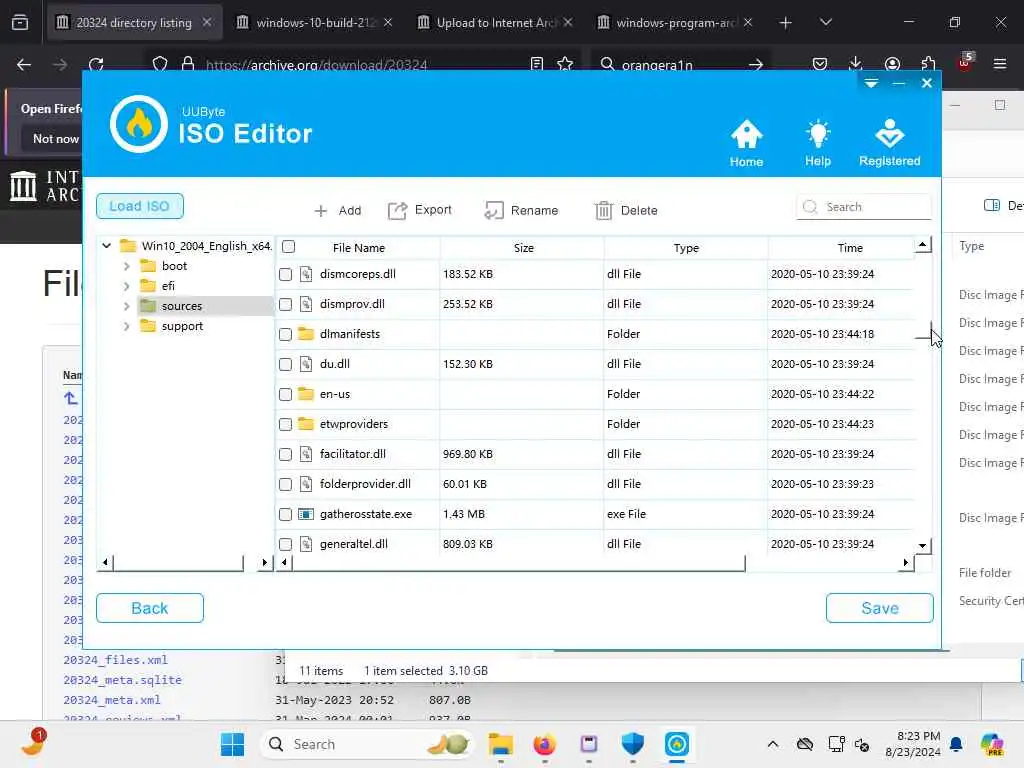Open Firefox from the taskbar
Viewport: 1024px width, 768px height.
pyautogui.click(x=545, y=744)
